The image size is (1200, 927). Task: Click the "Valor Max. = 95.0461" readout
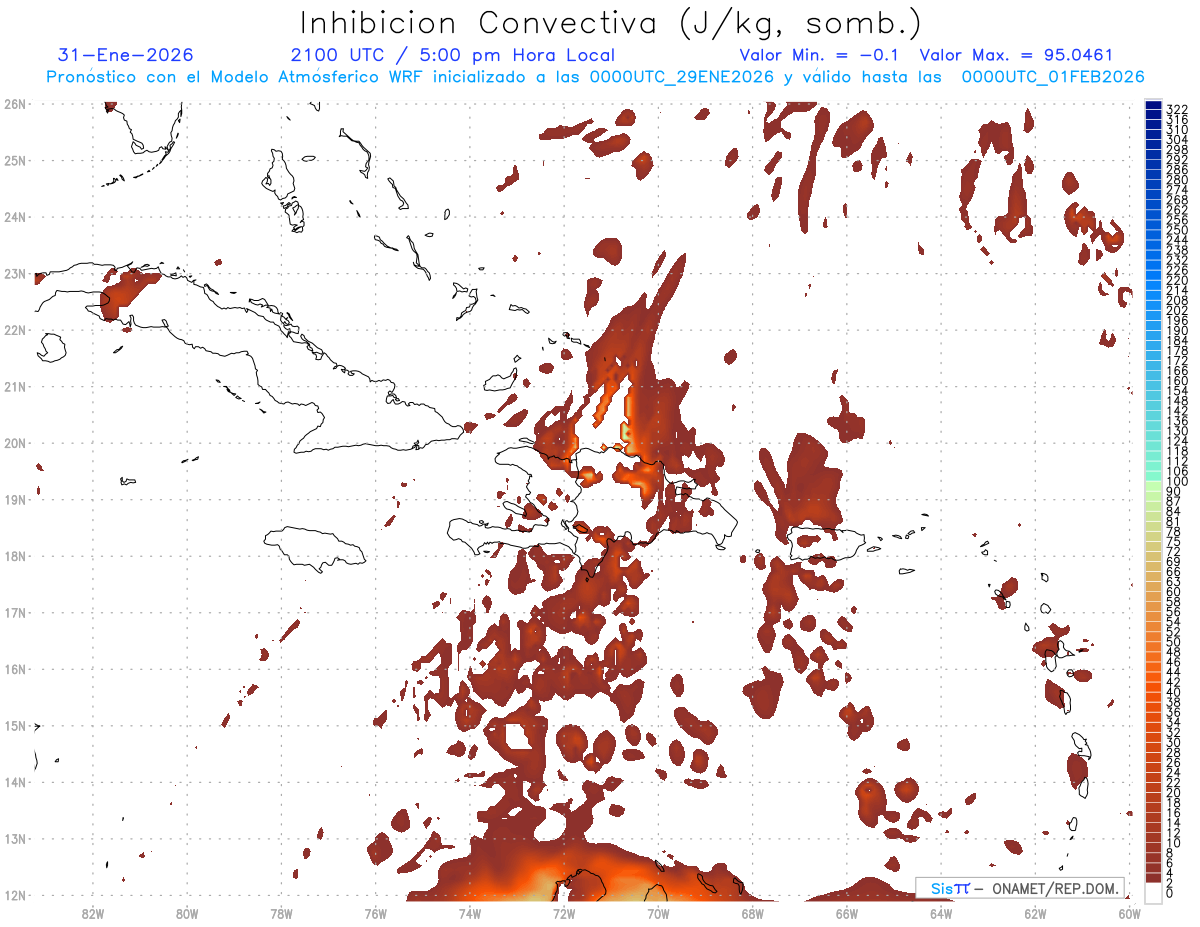pyautogui.click(x=1016, y=55)
